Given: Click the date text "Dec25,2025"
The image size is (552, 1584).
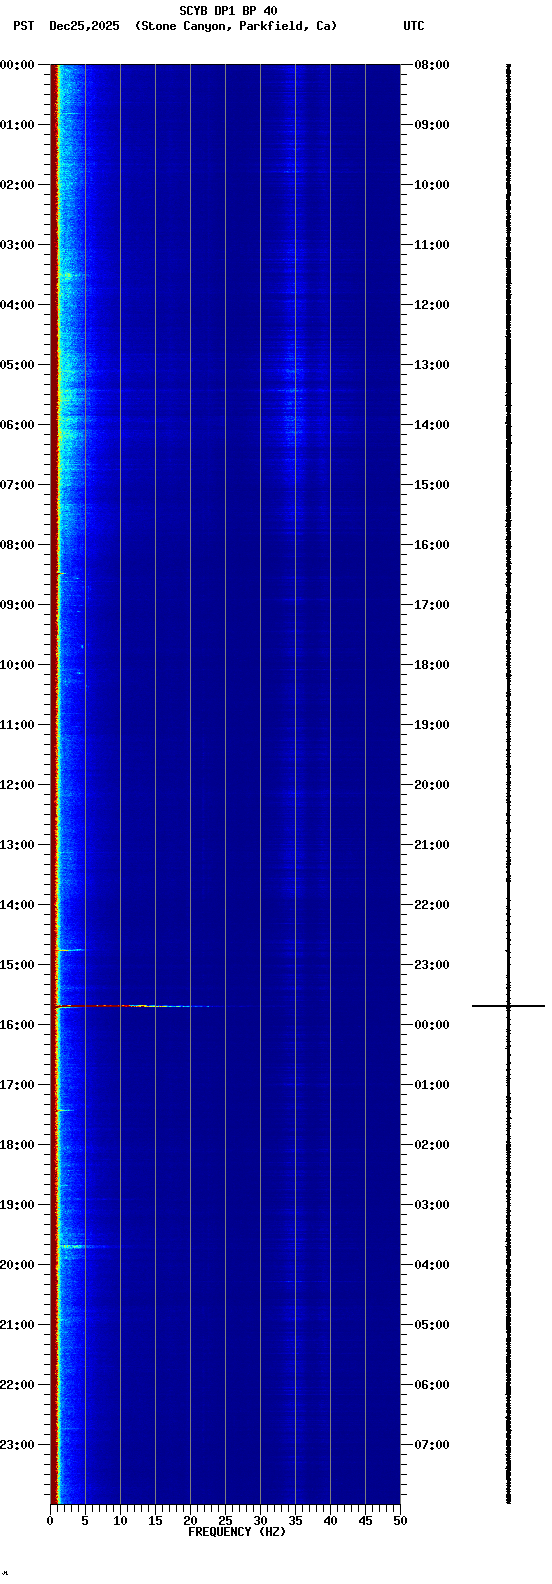Looking at the screenshot, I should click(x=84, y=26).
